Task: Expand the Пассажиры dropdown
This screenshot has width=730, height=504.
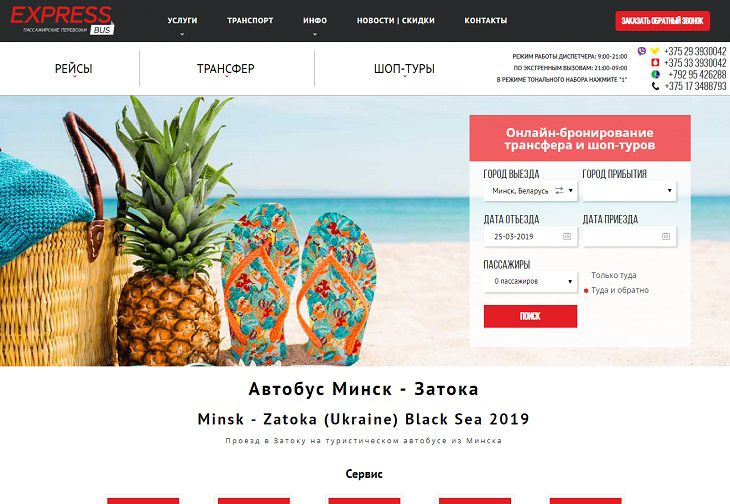Action: tap(530, 282)
